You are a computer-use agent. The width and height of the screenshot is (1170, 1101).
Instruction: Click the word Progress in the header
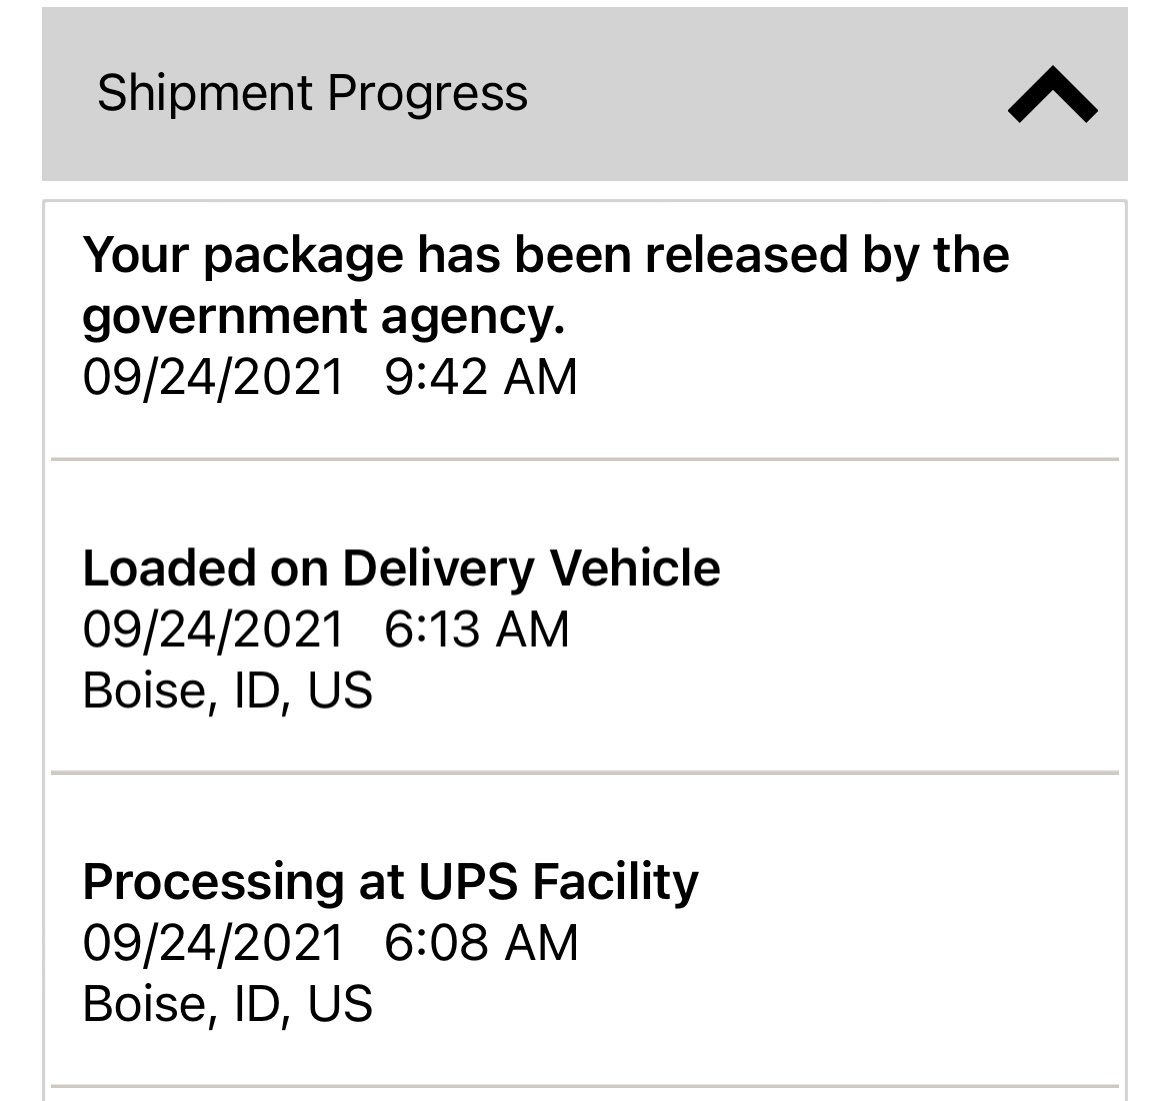(x=427, y=93)
